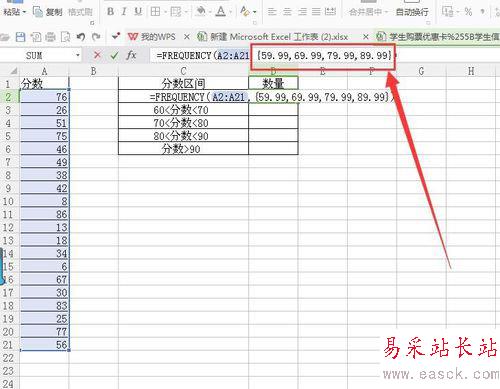Toggle Italic formatting
Image resolution: width=500 pixels, height=389 pixels.
[x=124, y=12]
